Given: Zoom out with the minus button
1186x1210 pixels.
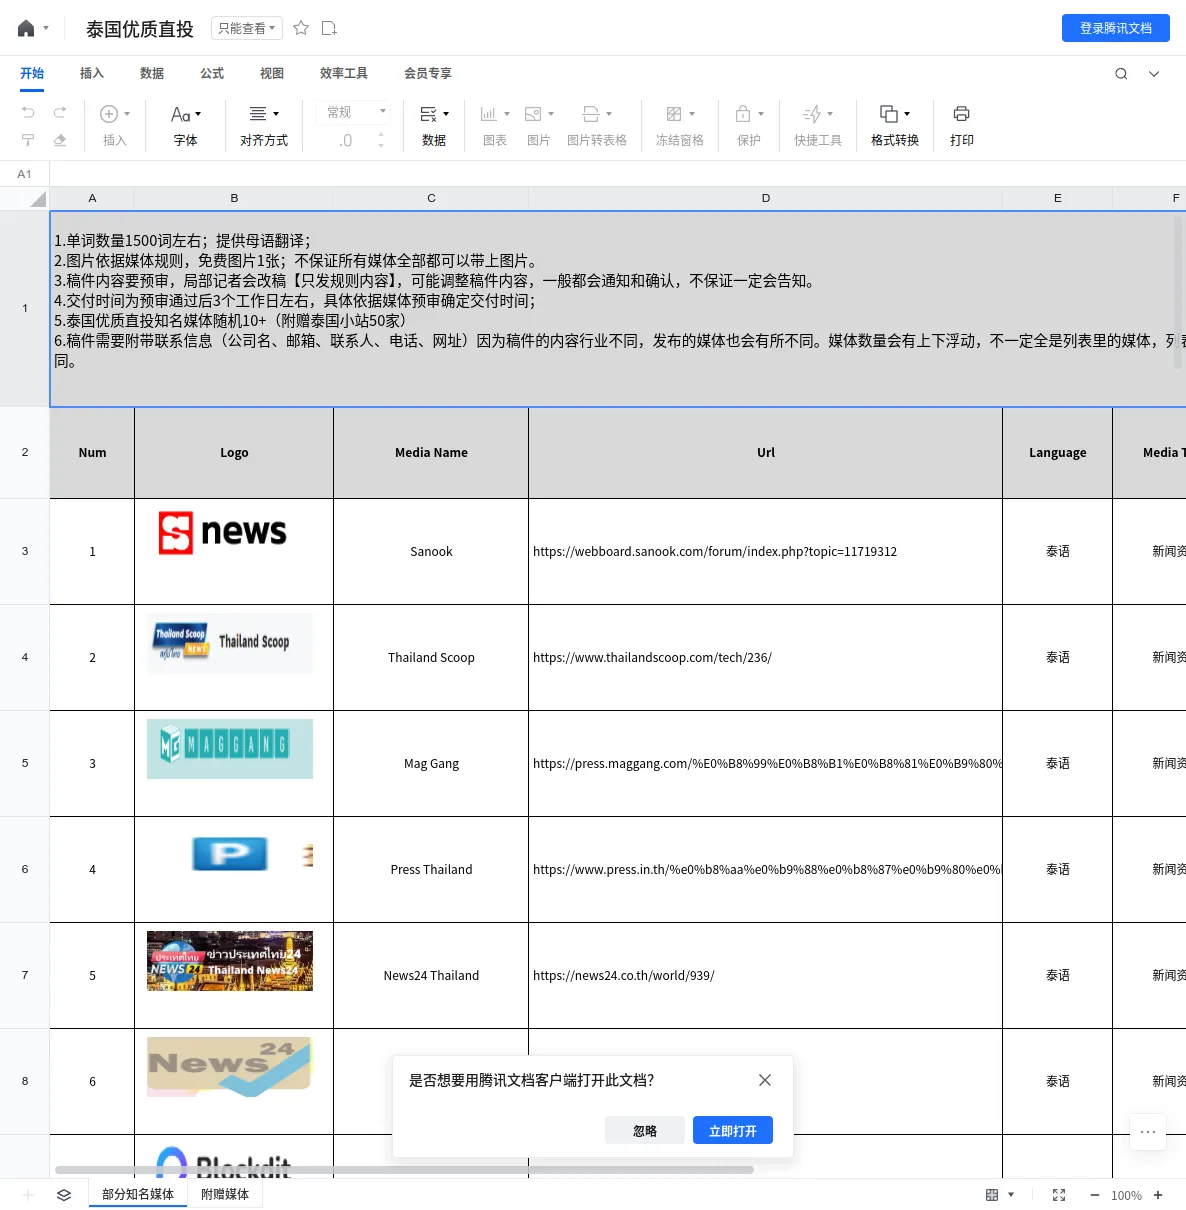Looking at the screenshot, I should click(x=1095, y=1195).
